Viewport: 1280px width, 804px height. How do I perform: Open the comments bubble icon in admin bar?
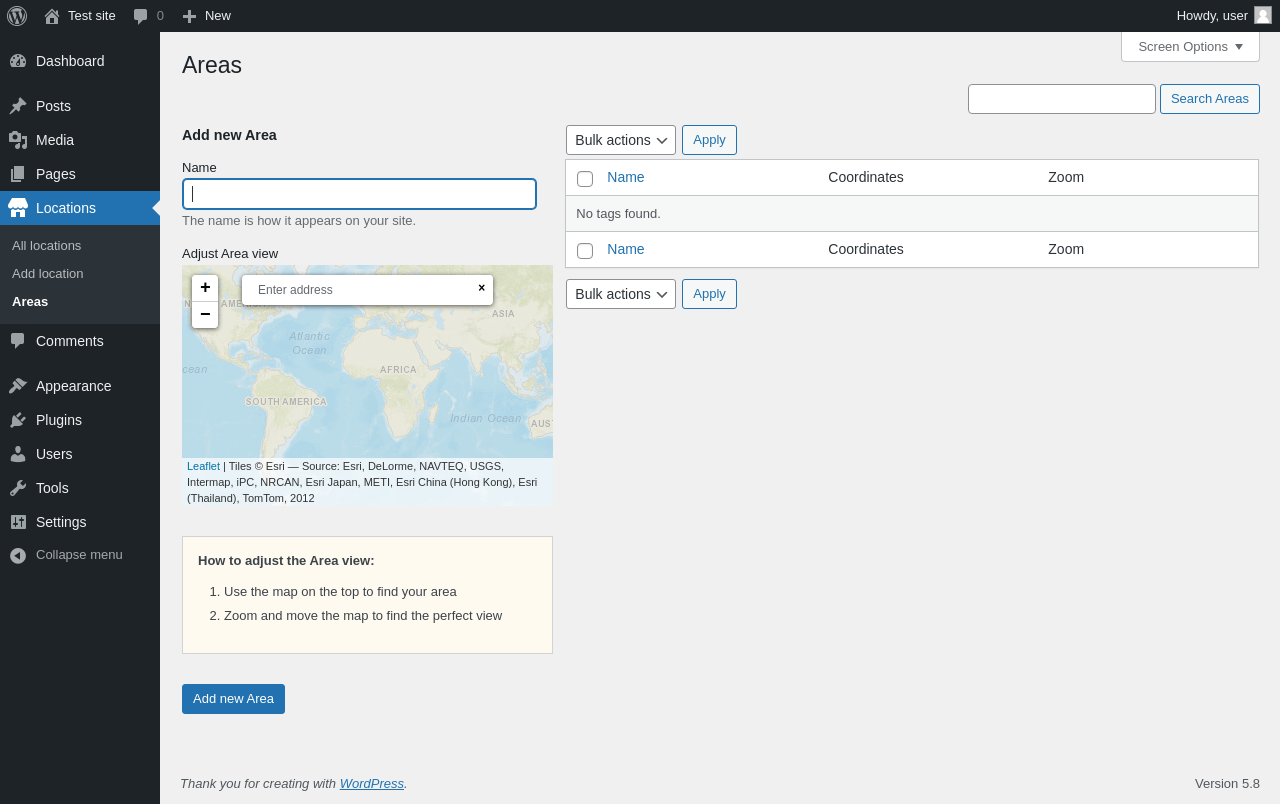coord(141,16)
